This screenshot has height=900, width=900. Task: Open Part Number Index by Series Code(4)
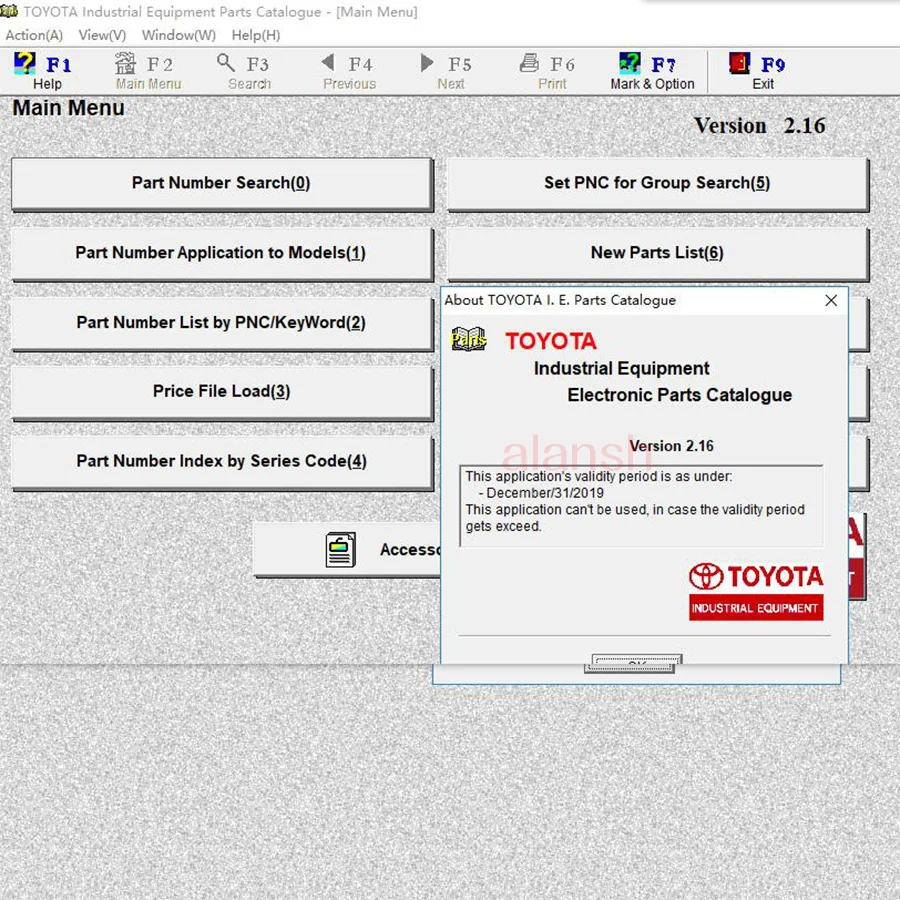coord(222,462)
